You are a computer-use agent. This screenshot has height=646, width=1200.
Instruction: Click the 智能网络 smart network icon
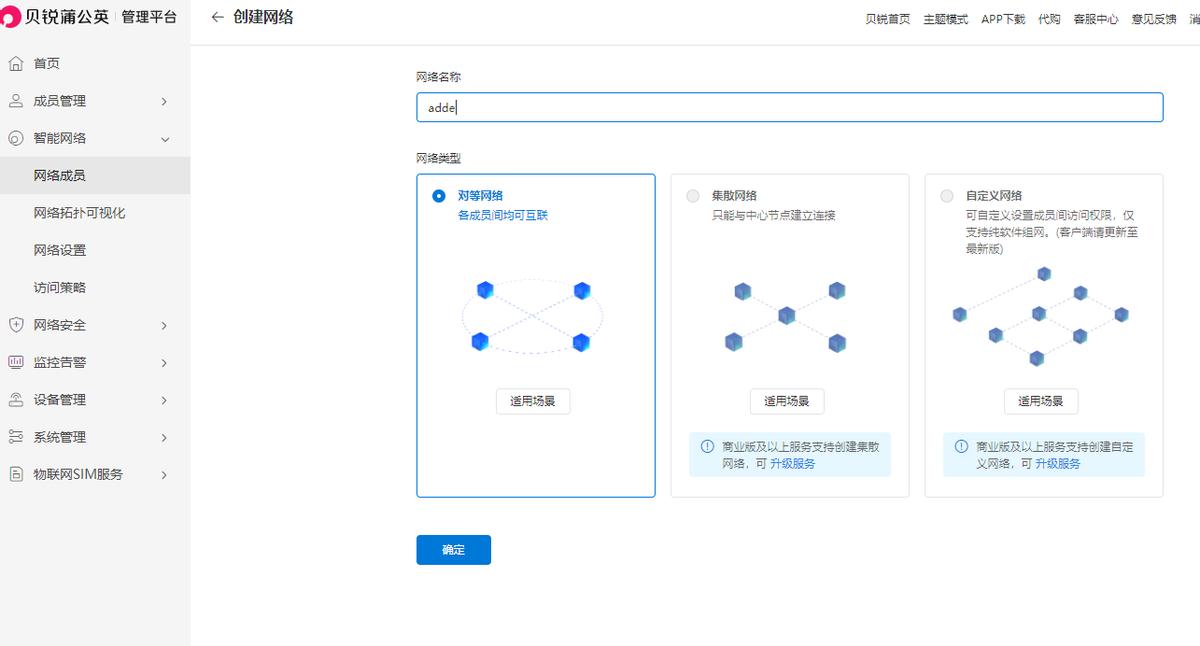[15, 138]
